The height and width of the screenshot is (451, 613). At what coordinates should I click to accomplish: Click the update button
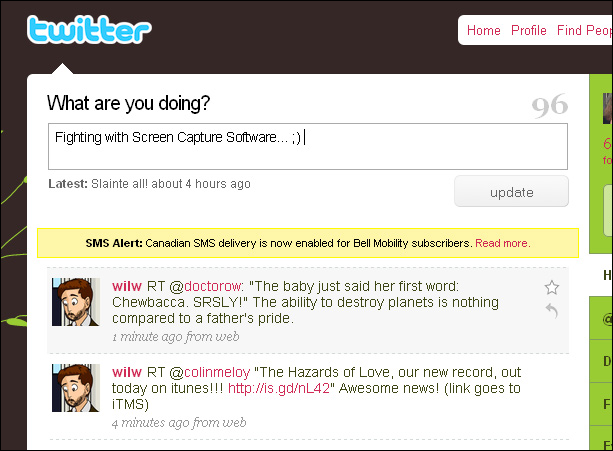[511, 191]
